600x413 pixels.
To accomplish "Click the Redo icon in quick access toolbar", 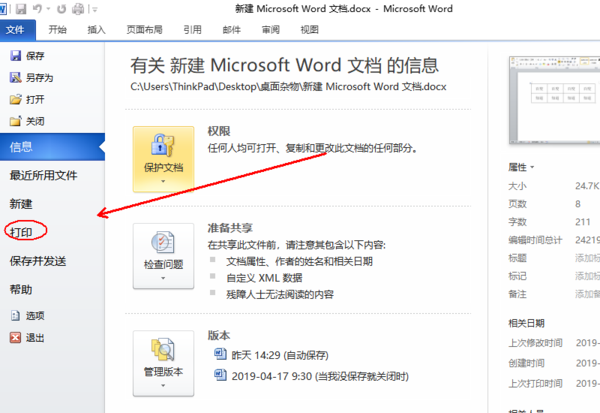I will tap(62, 8).
